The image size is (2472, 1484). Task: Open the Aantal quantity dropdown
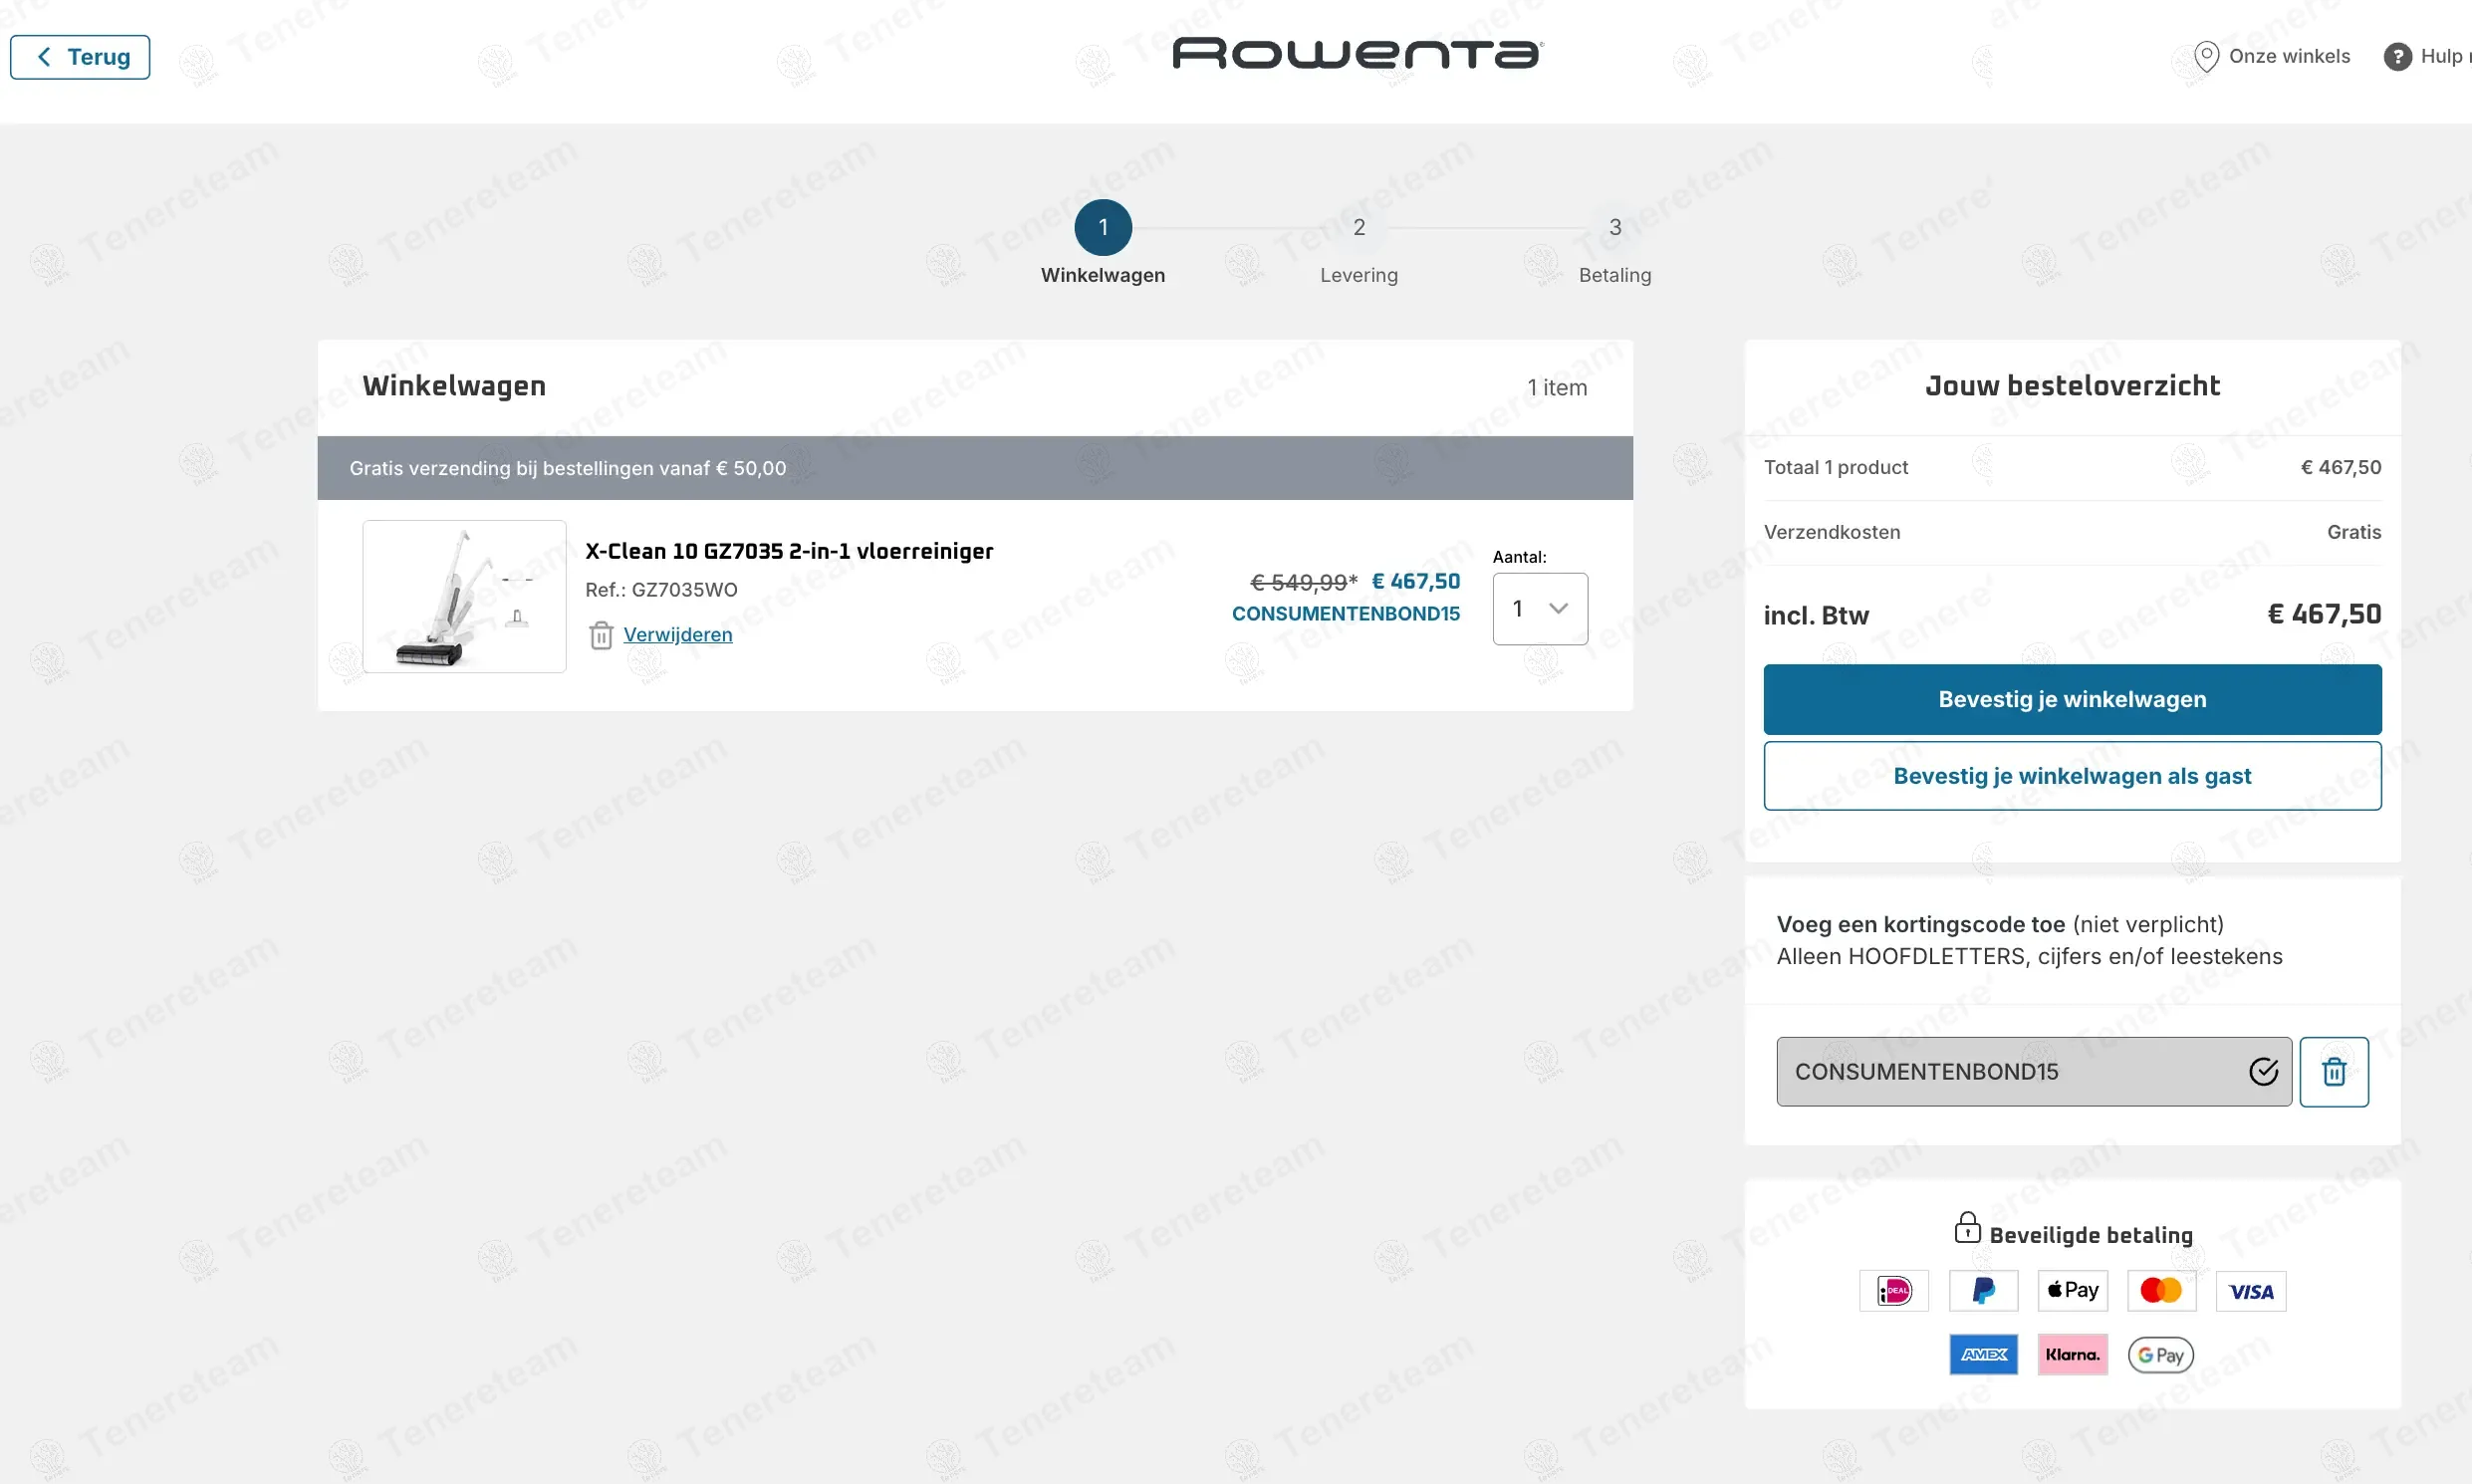click(1540, 609)
